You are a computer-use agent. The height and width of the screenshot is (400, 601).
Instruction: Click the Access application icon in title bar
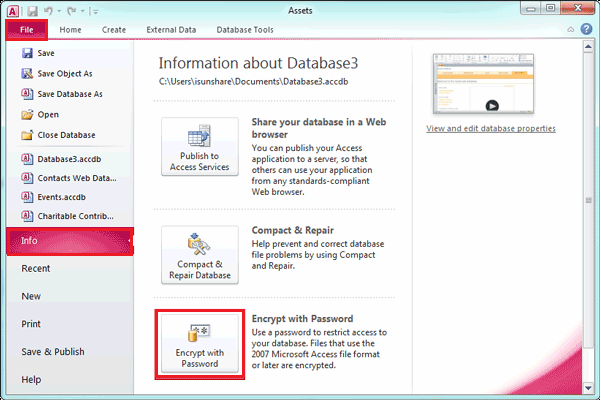[x=12, y=11]
